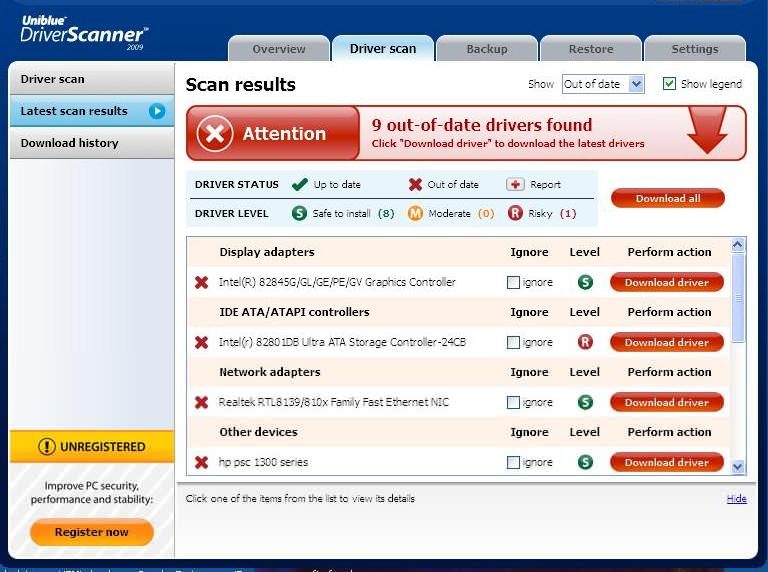The height and width of the screenshot is (572, 768).
Task: Check ignore for Ultra ATA Storage Controller
Action: [x=513, y=342]
